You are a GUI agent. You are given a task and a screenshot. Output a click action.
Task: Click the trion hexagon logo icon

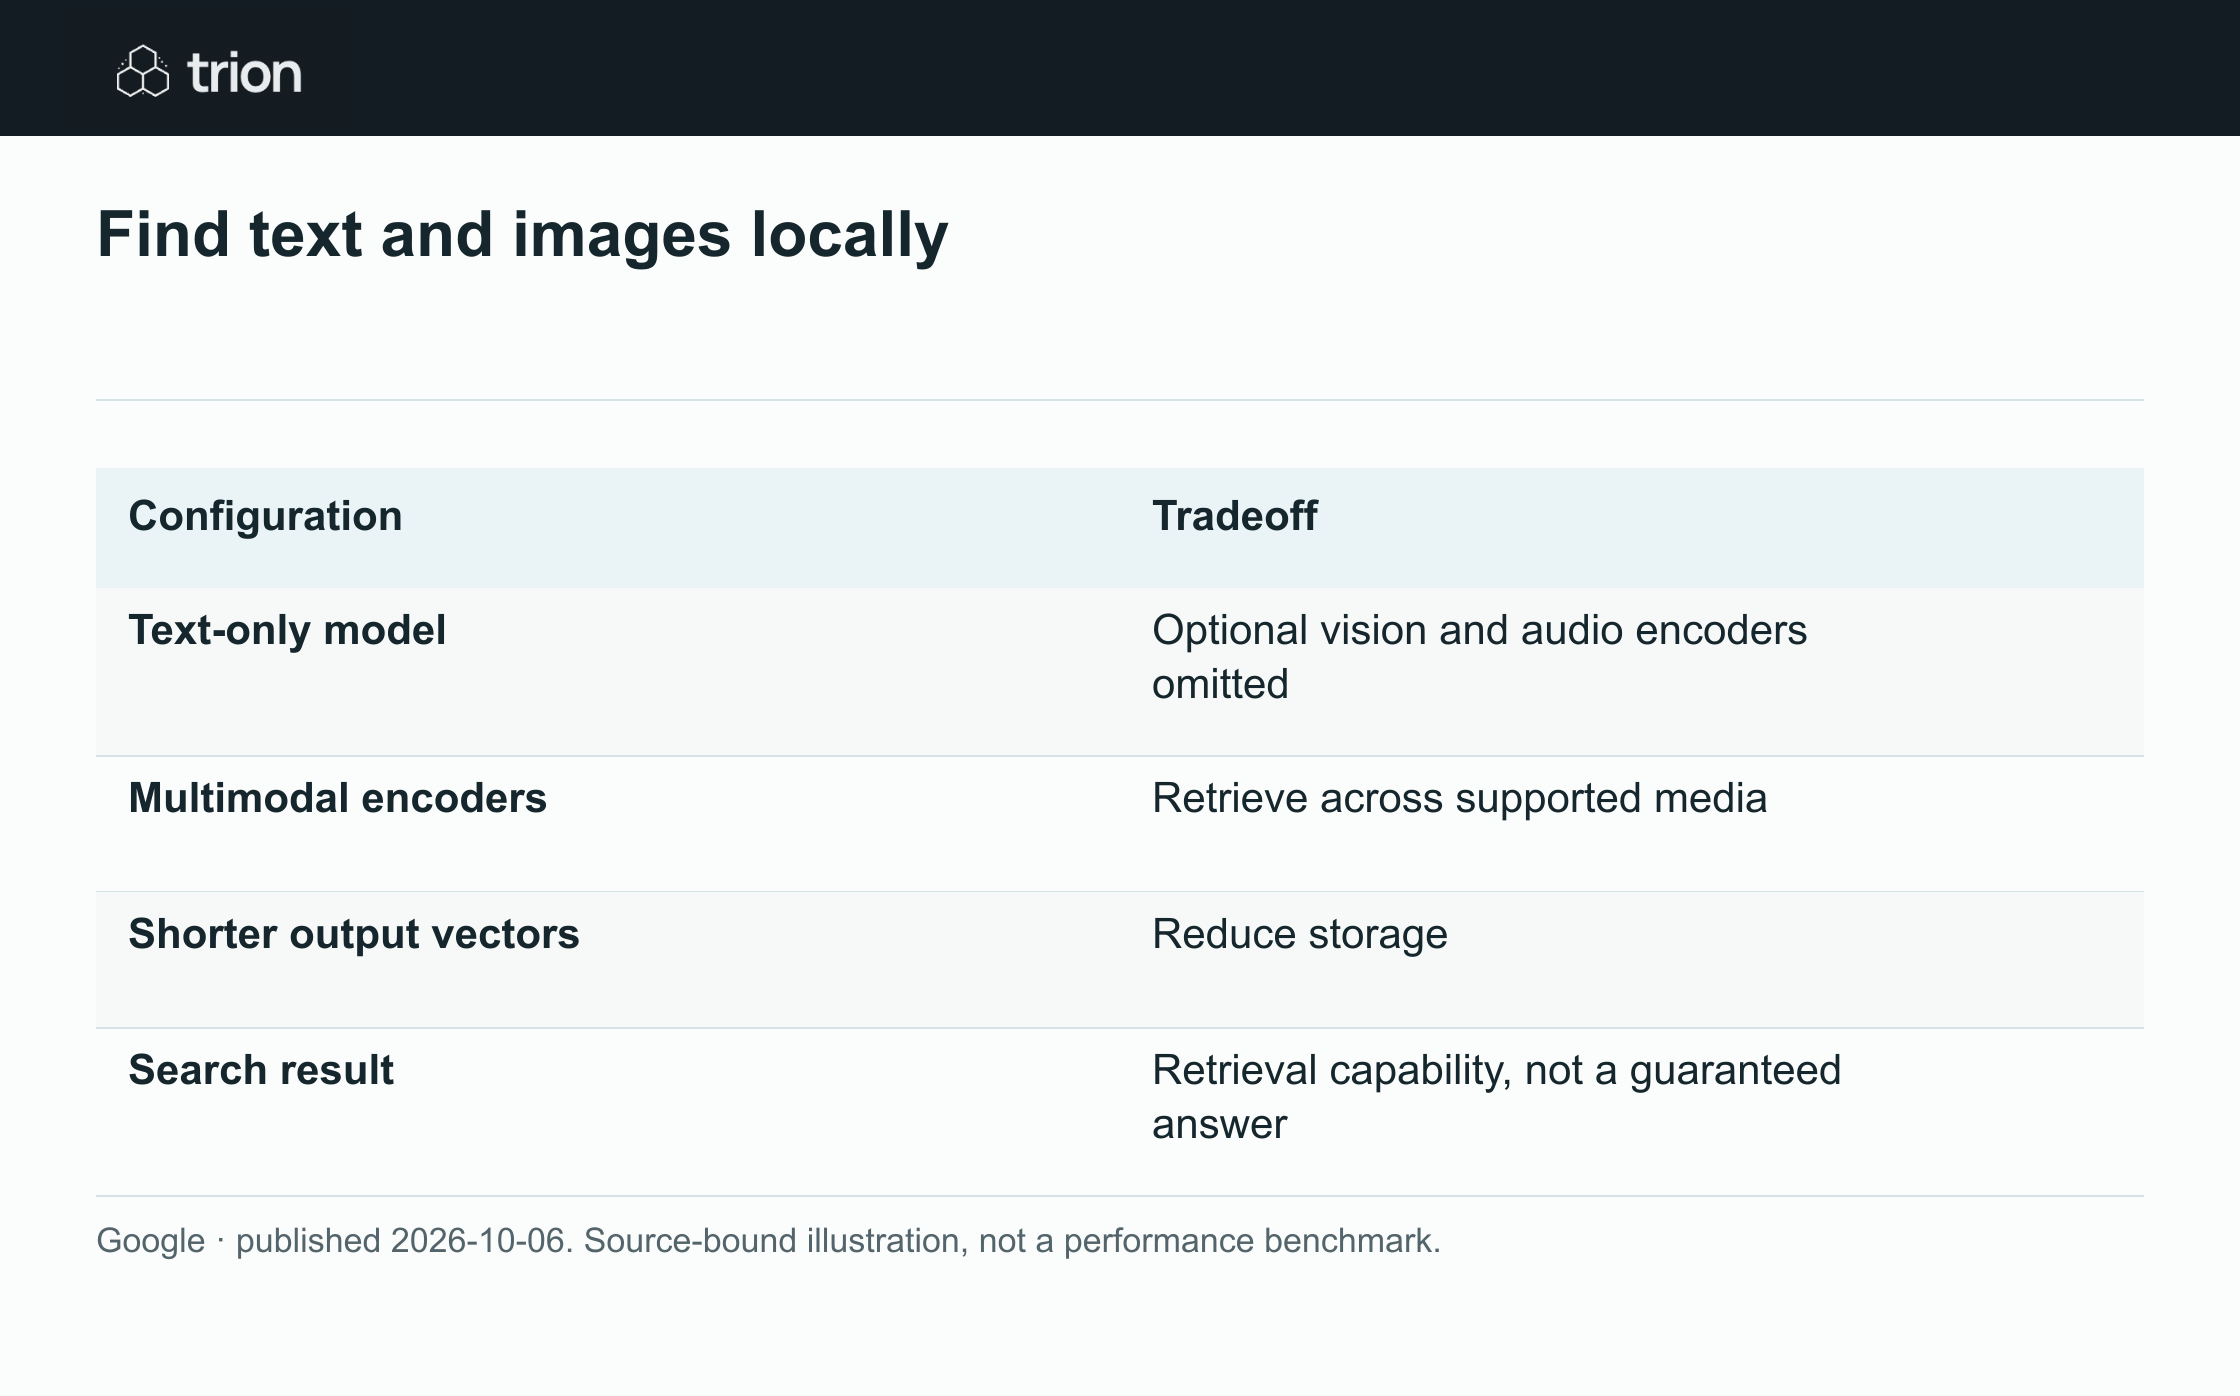click(143, 71)
